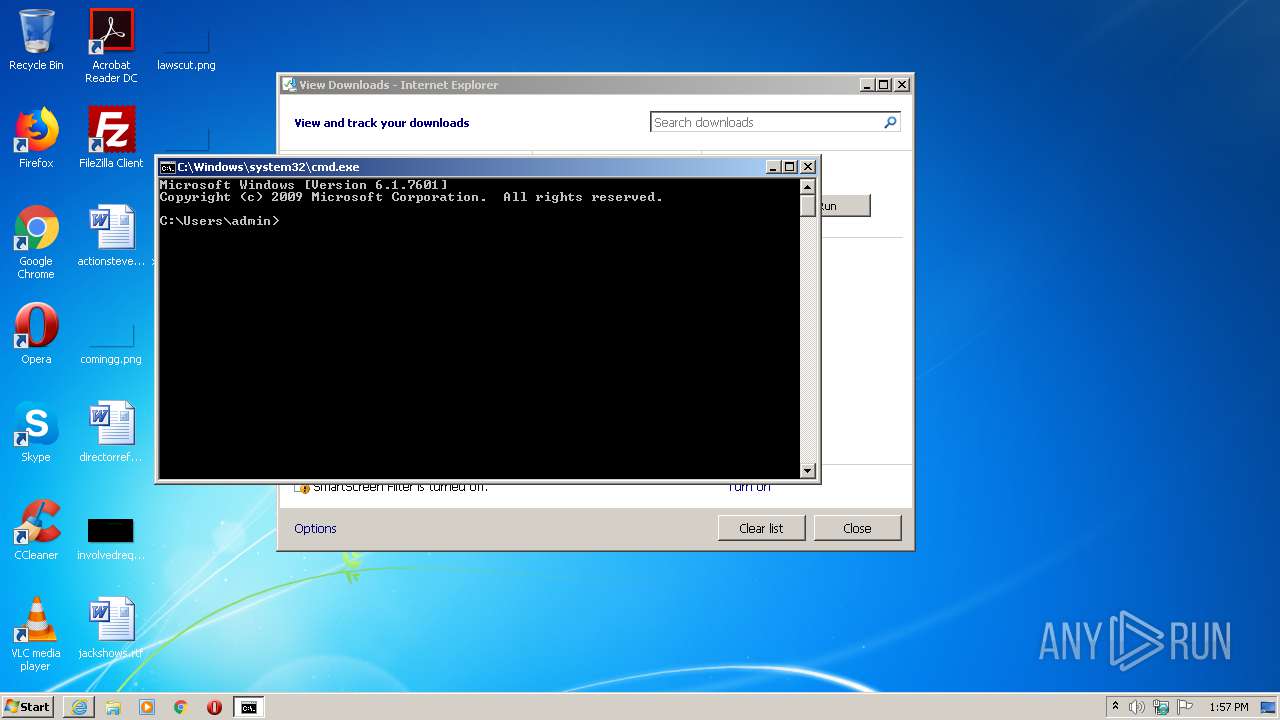Close the View Downloads window
1280x720 pixels.
[x=901, y=85]
